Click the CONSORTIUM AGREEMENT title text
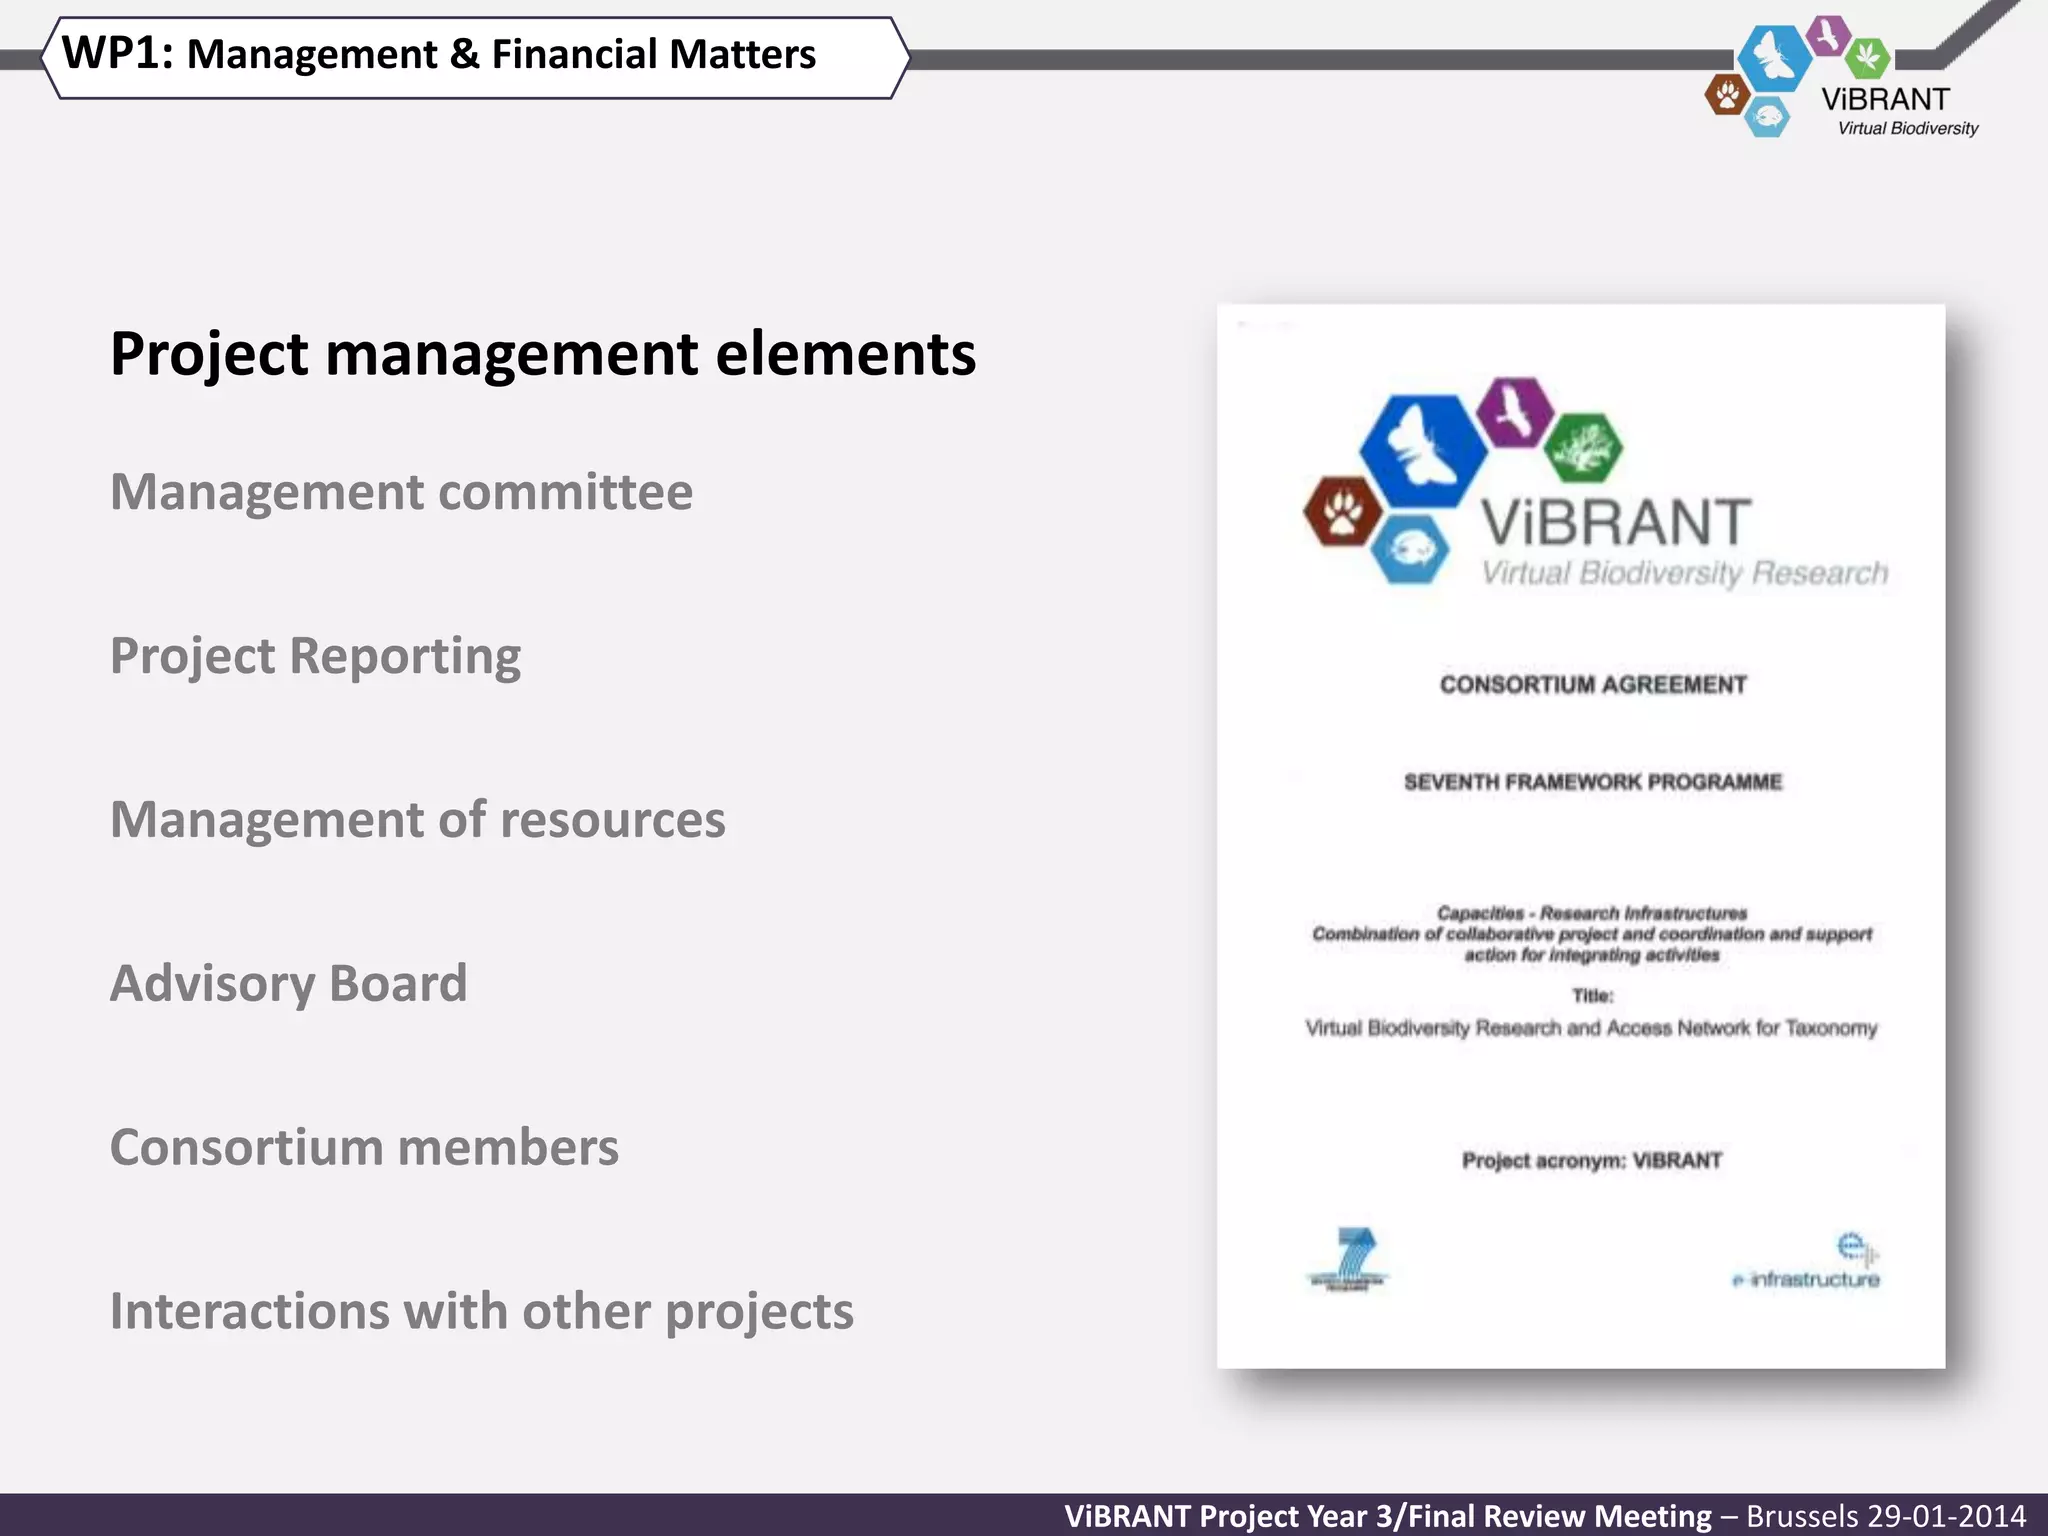Screen dimensions: 2048x1536 click(x=1593, y=685)
